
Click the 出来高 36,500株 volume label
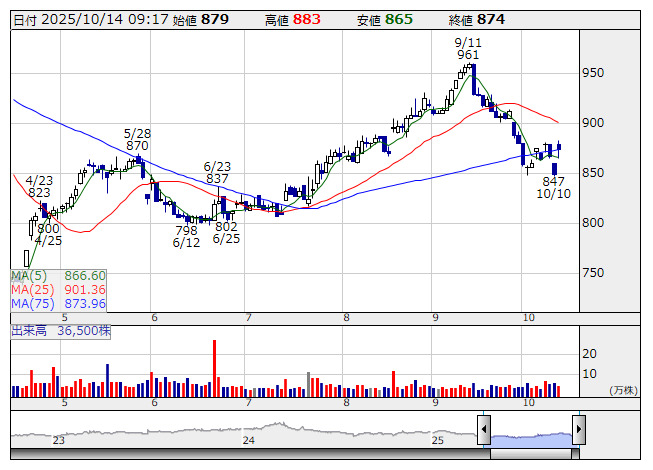click(x=61, y=331)
